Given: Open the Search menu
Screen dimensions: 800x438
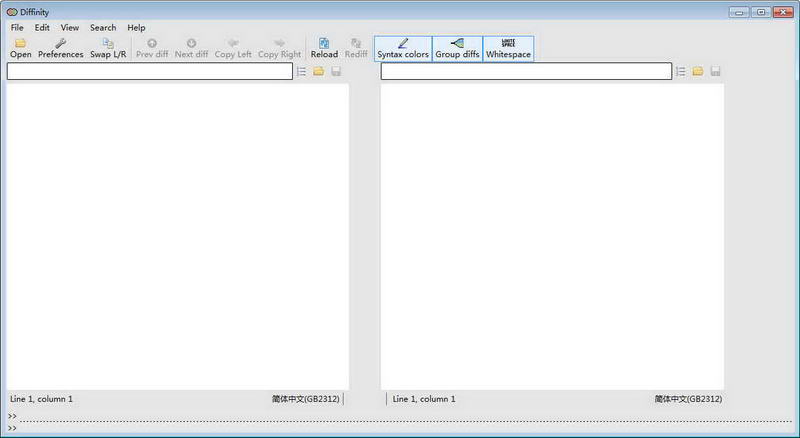Looking at the screenshot, I should (103, 28).
